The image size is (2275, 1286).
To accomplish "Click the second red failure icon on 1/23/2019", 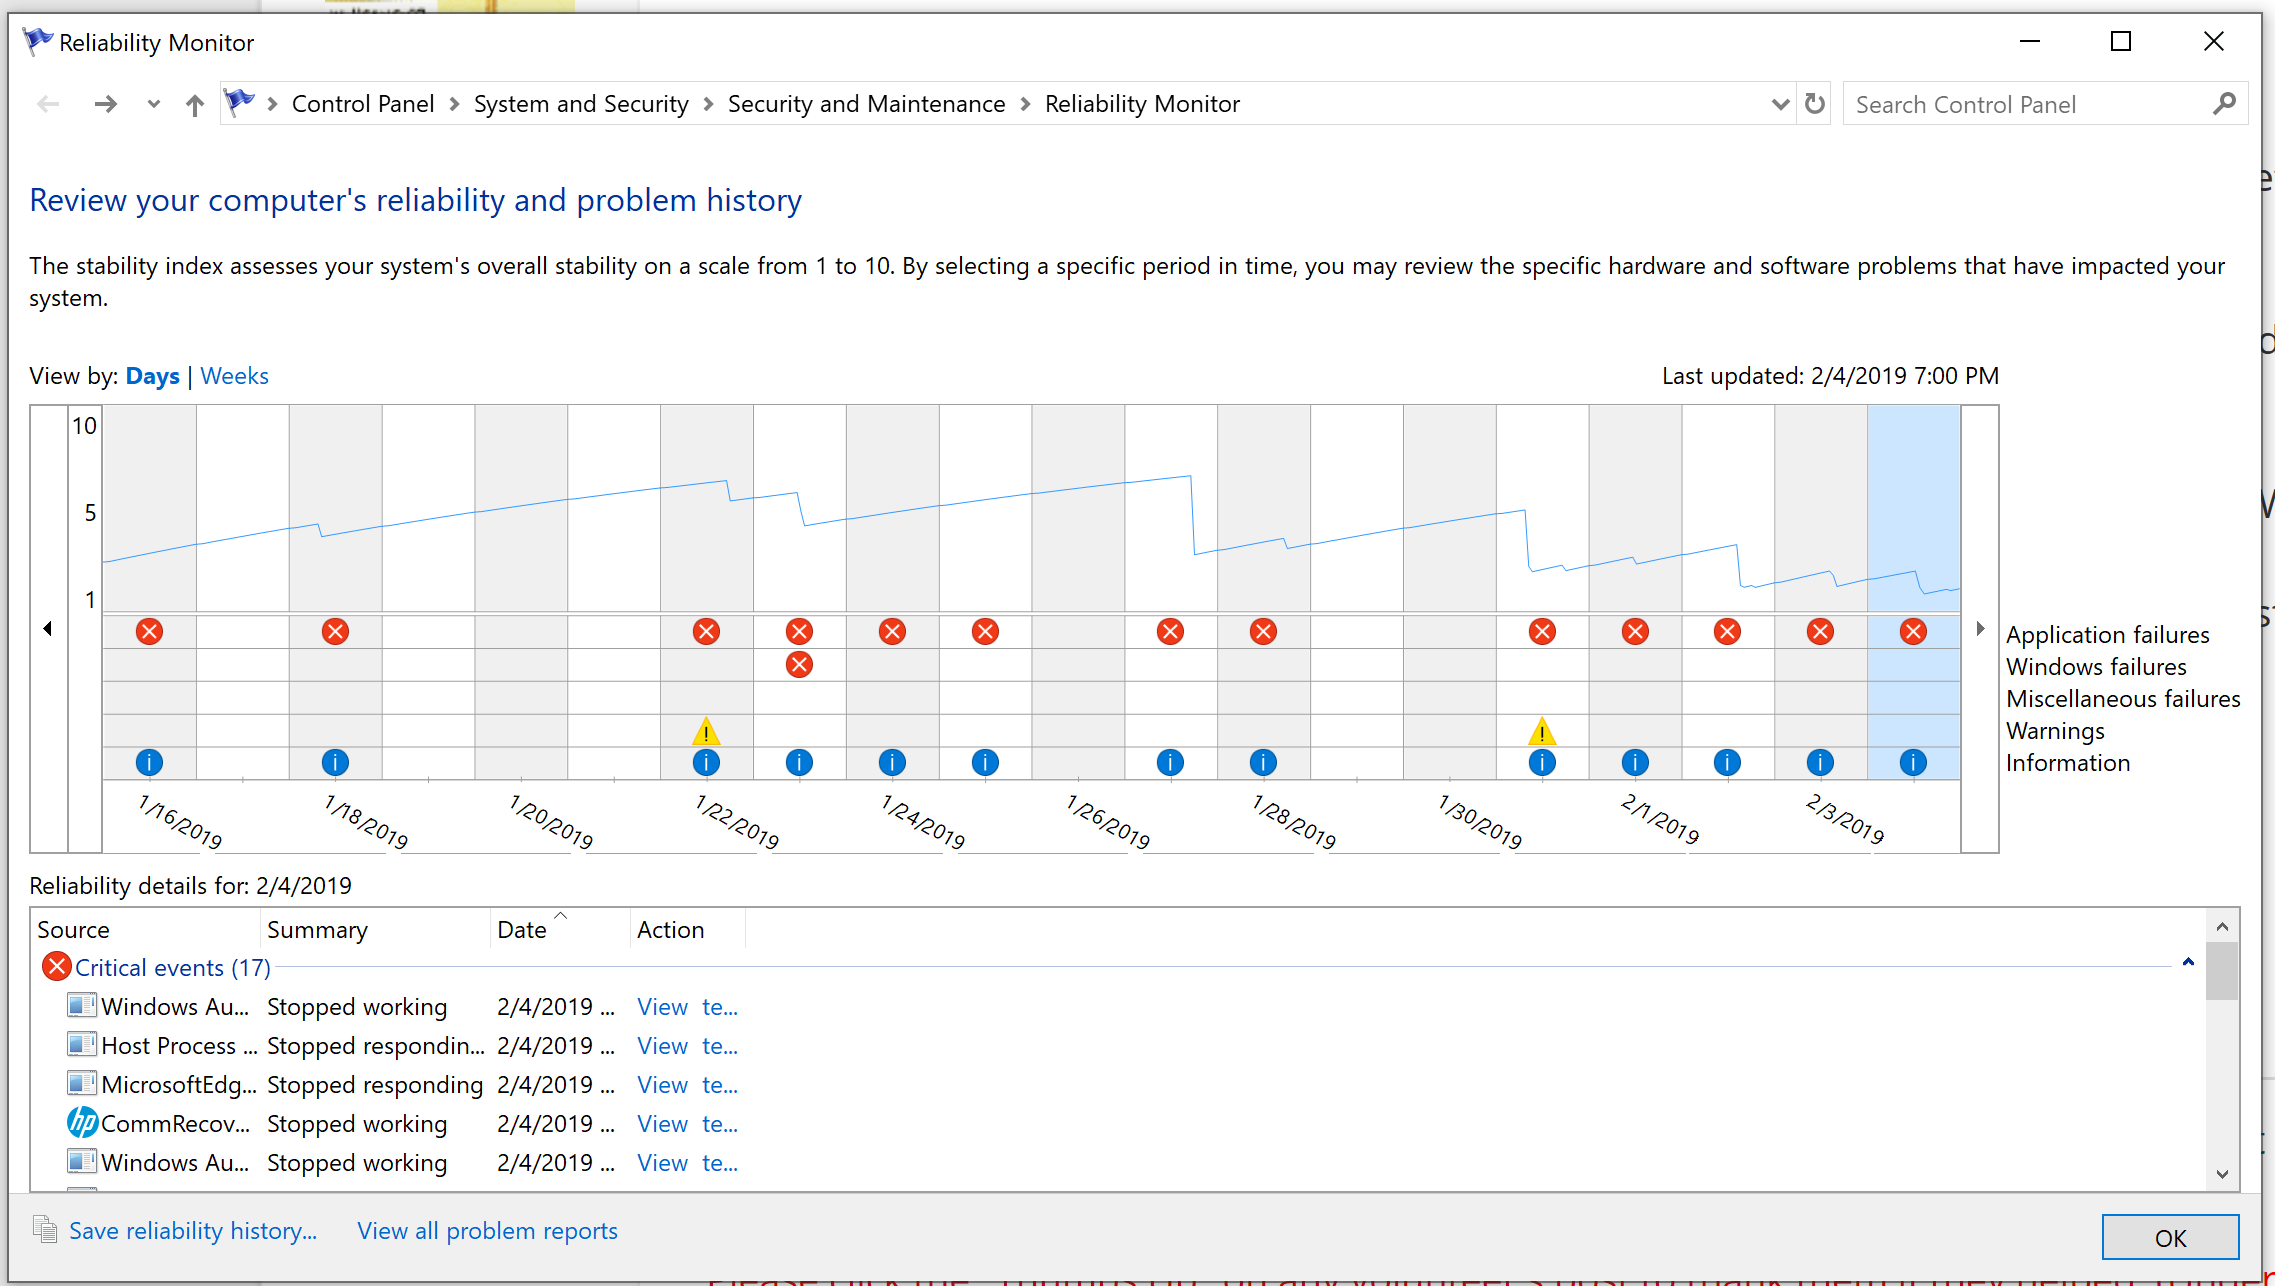I will coord(799,665).
